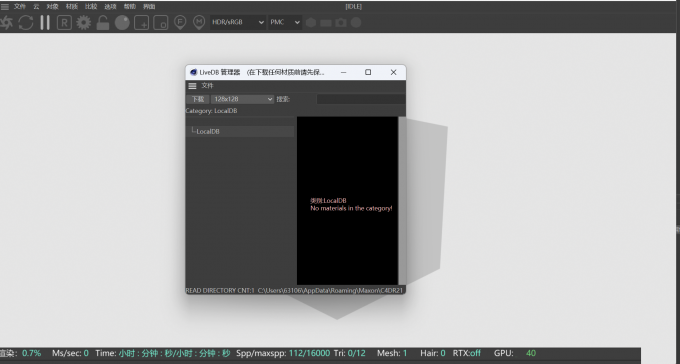Click the Tri: 0/12 status entry
This screenshot has height=364, width=680.
click(350, 353)
